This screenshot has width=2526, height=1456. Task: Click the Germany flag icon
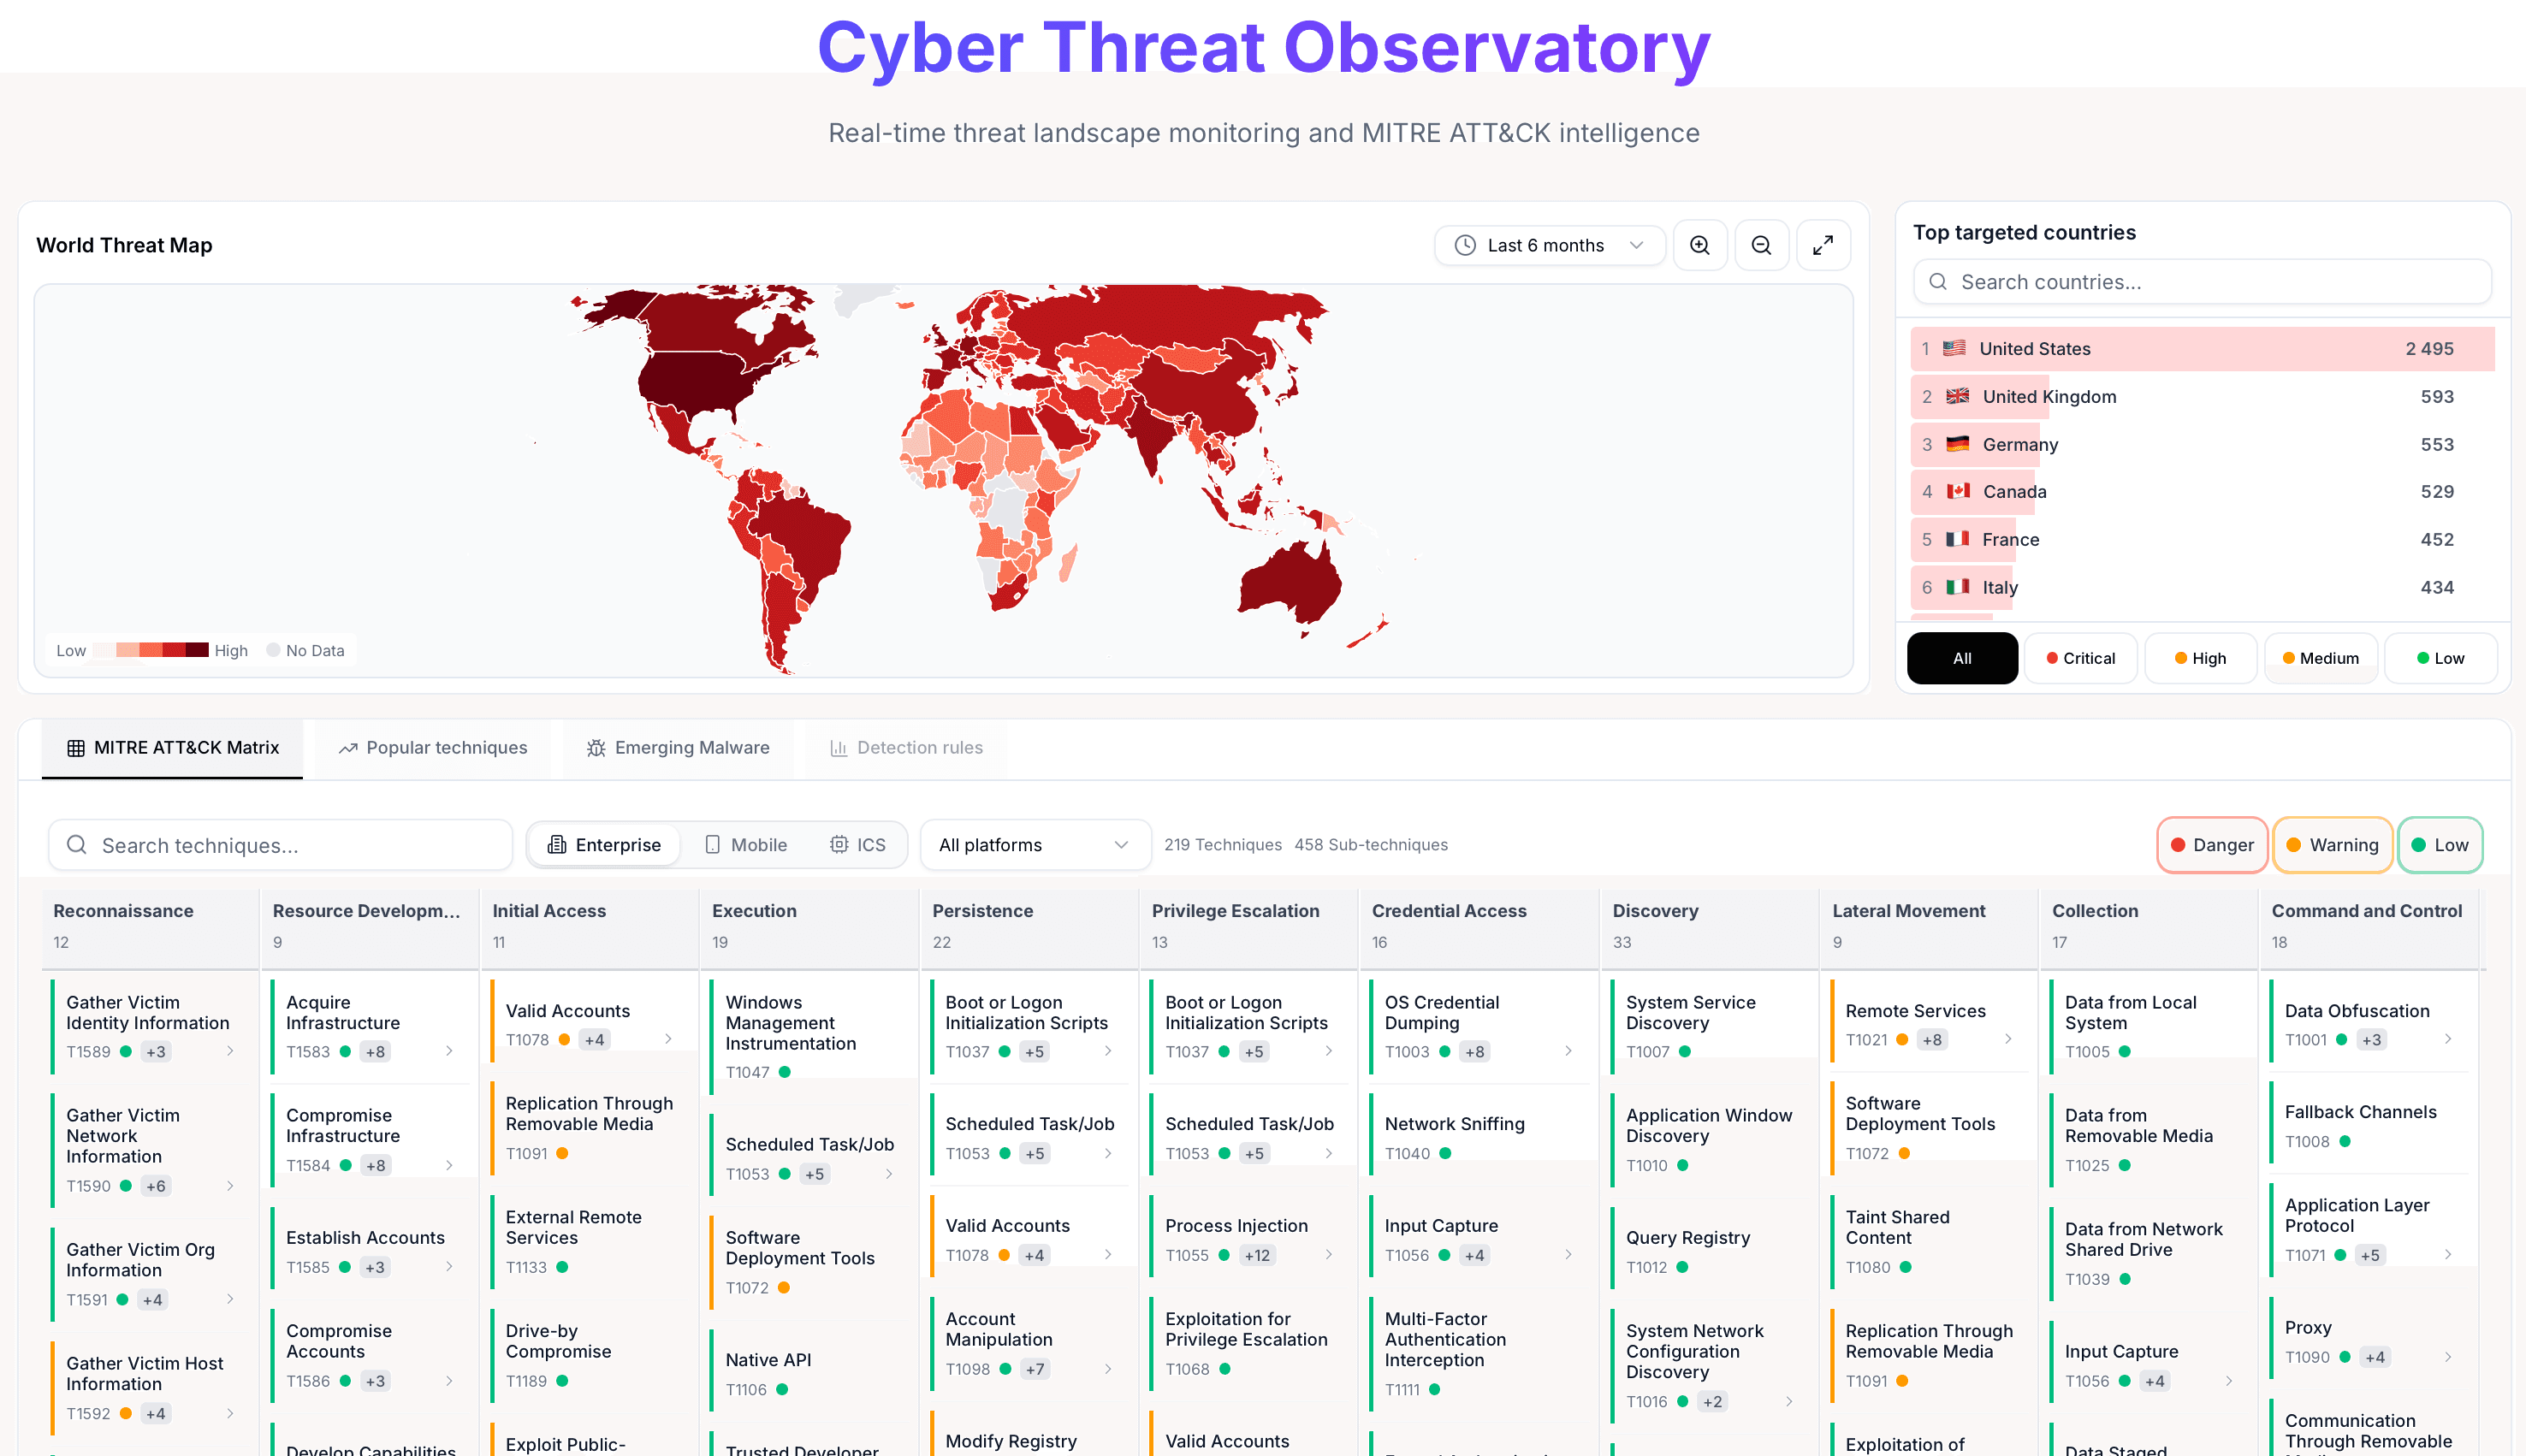point(1957,444)
